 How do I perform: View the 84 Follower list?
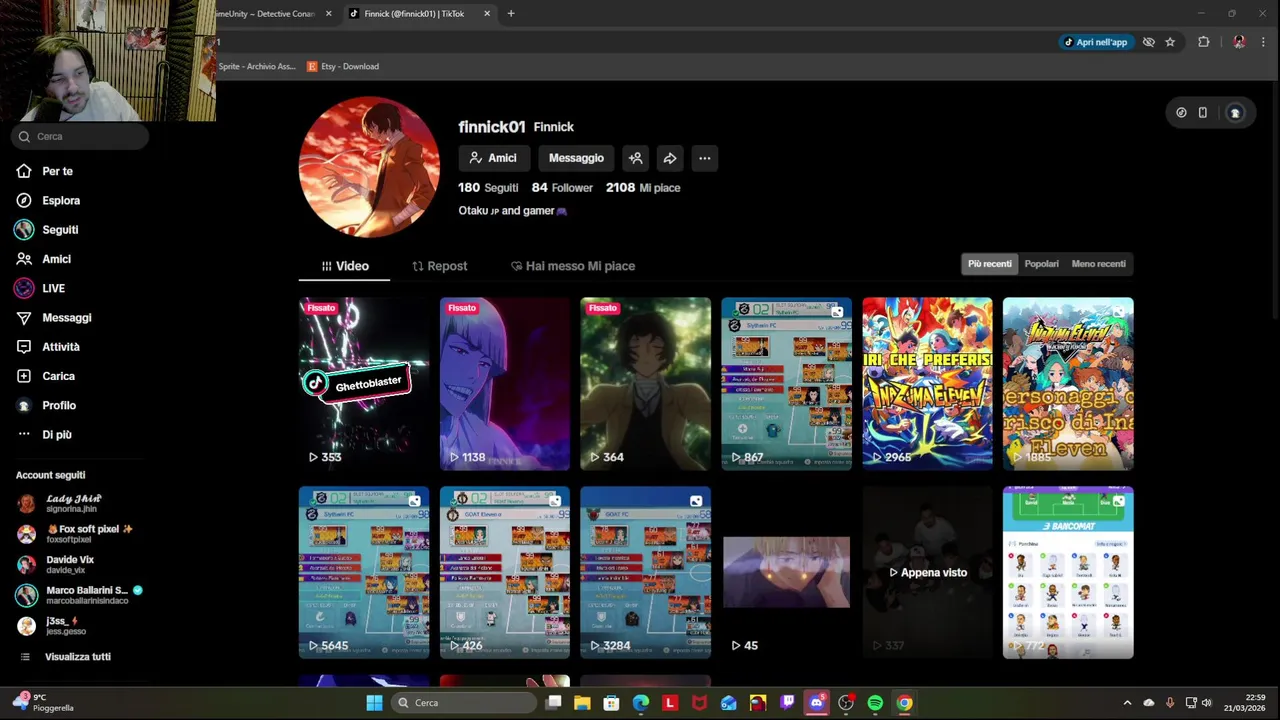tap(562, 187)
